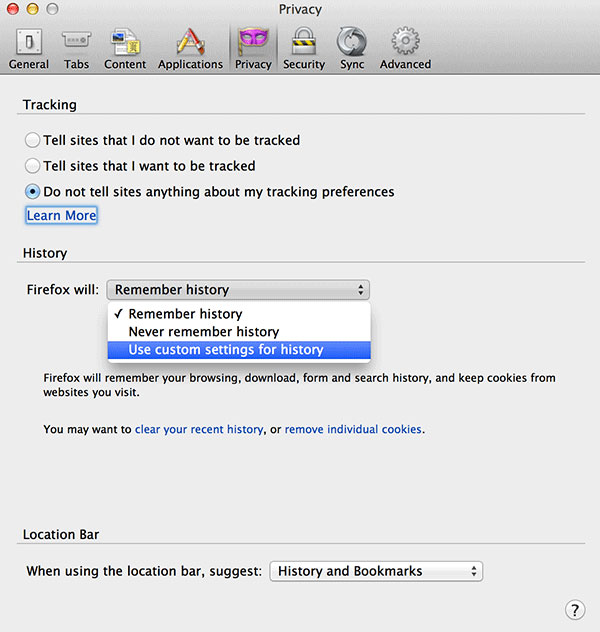
Task: Open the Security padlock icon
Action: (303, 41)
